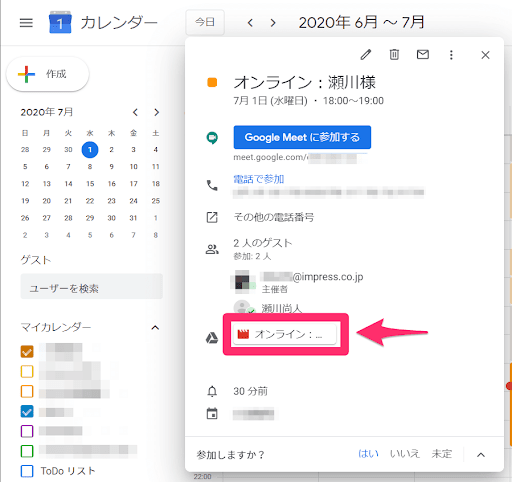Toggle the ToDo リスト checkbox

click(27, 471)
